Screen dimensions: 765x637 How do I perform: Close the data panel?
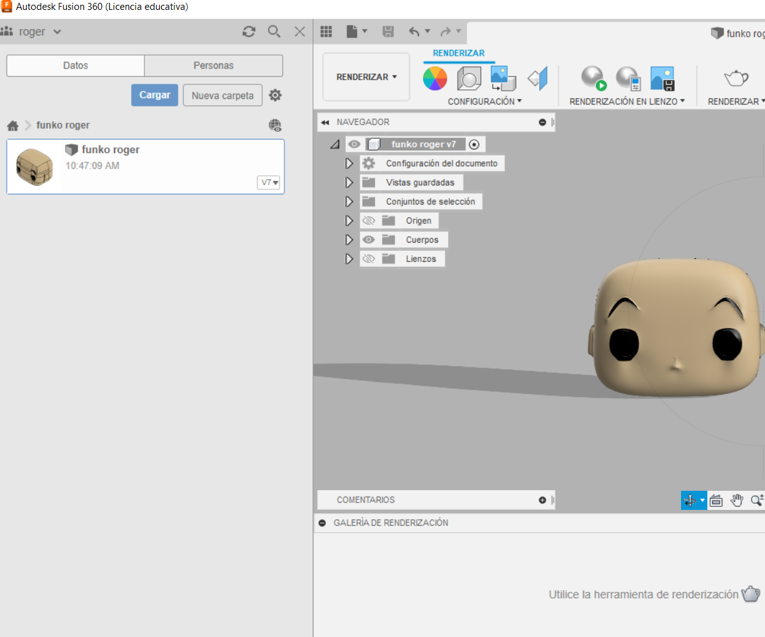(300, 32)
